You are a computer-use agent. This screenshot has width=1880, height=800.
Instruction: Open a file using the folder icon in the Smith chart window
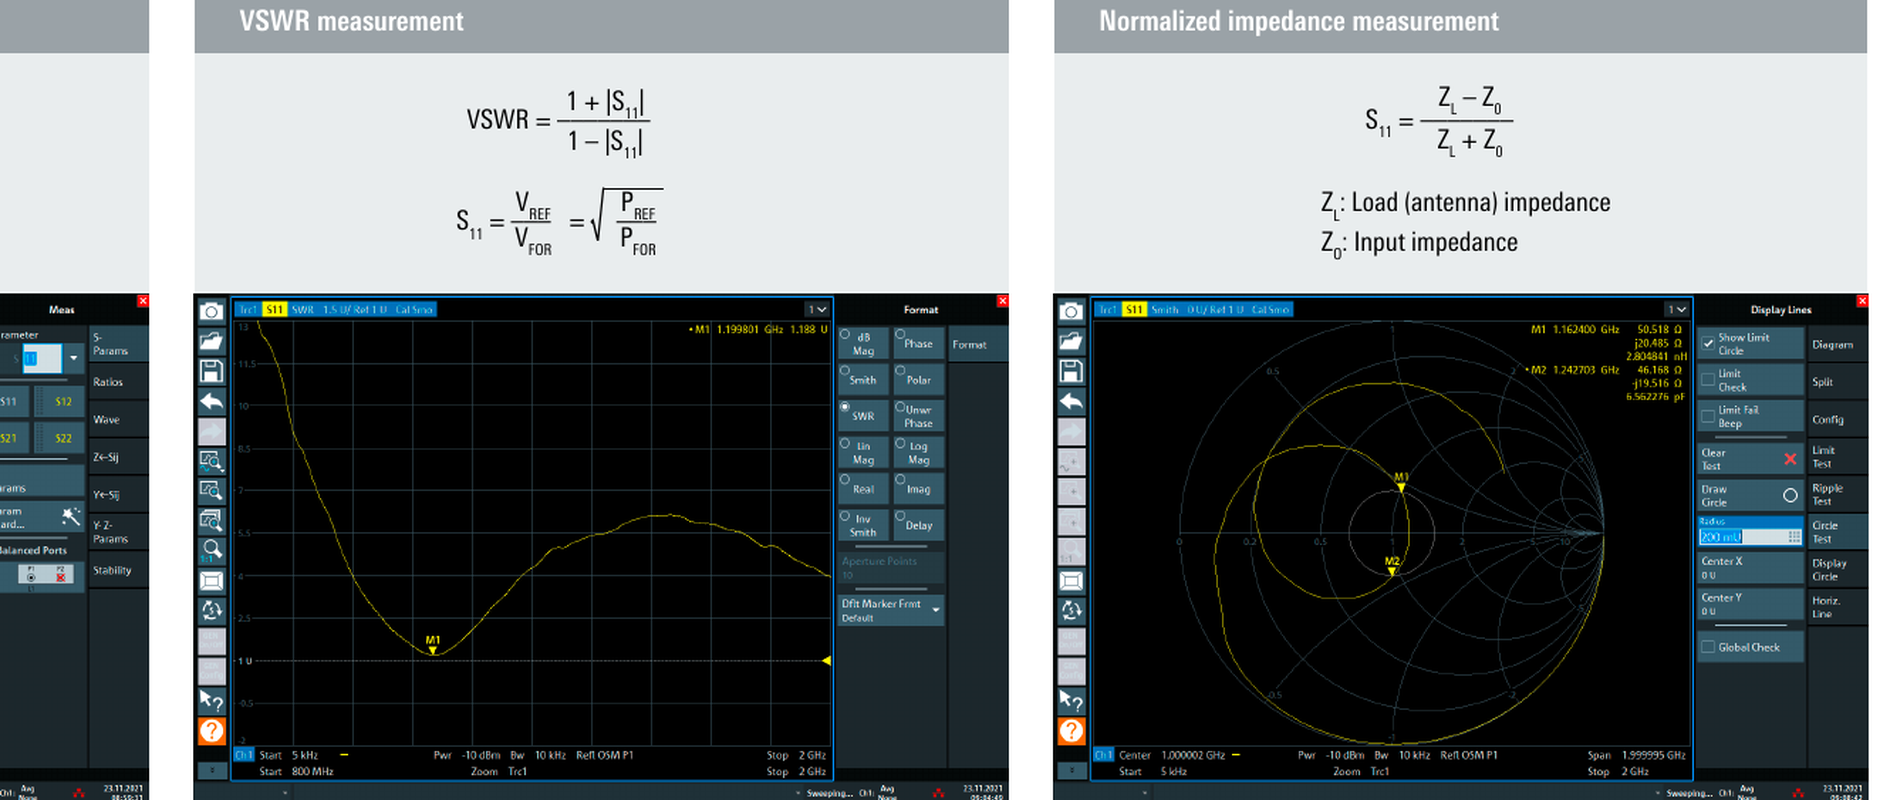click(1071, 341)
